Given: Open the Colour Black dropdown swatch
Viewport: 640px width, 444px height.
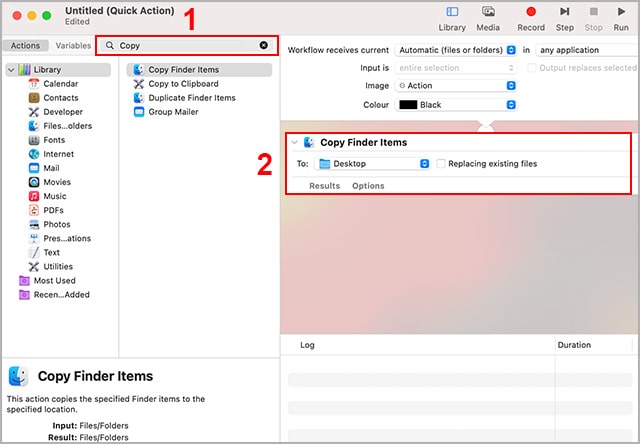Looking at the screenshot, I should coord(455,104).
